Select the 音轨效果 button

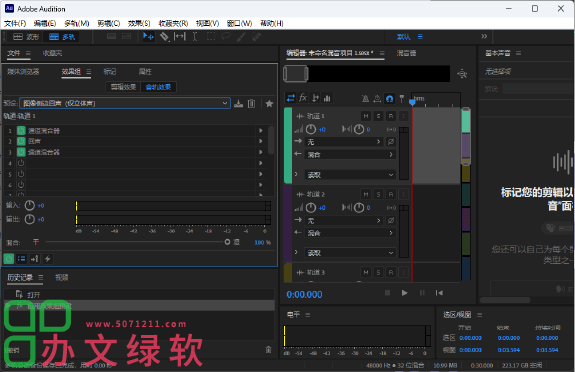pos(158,87)
